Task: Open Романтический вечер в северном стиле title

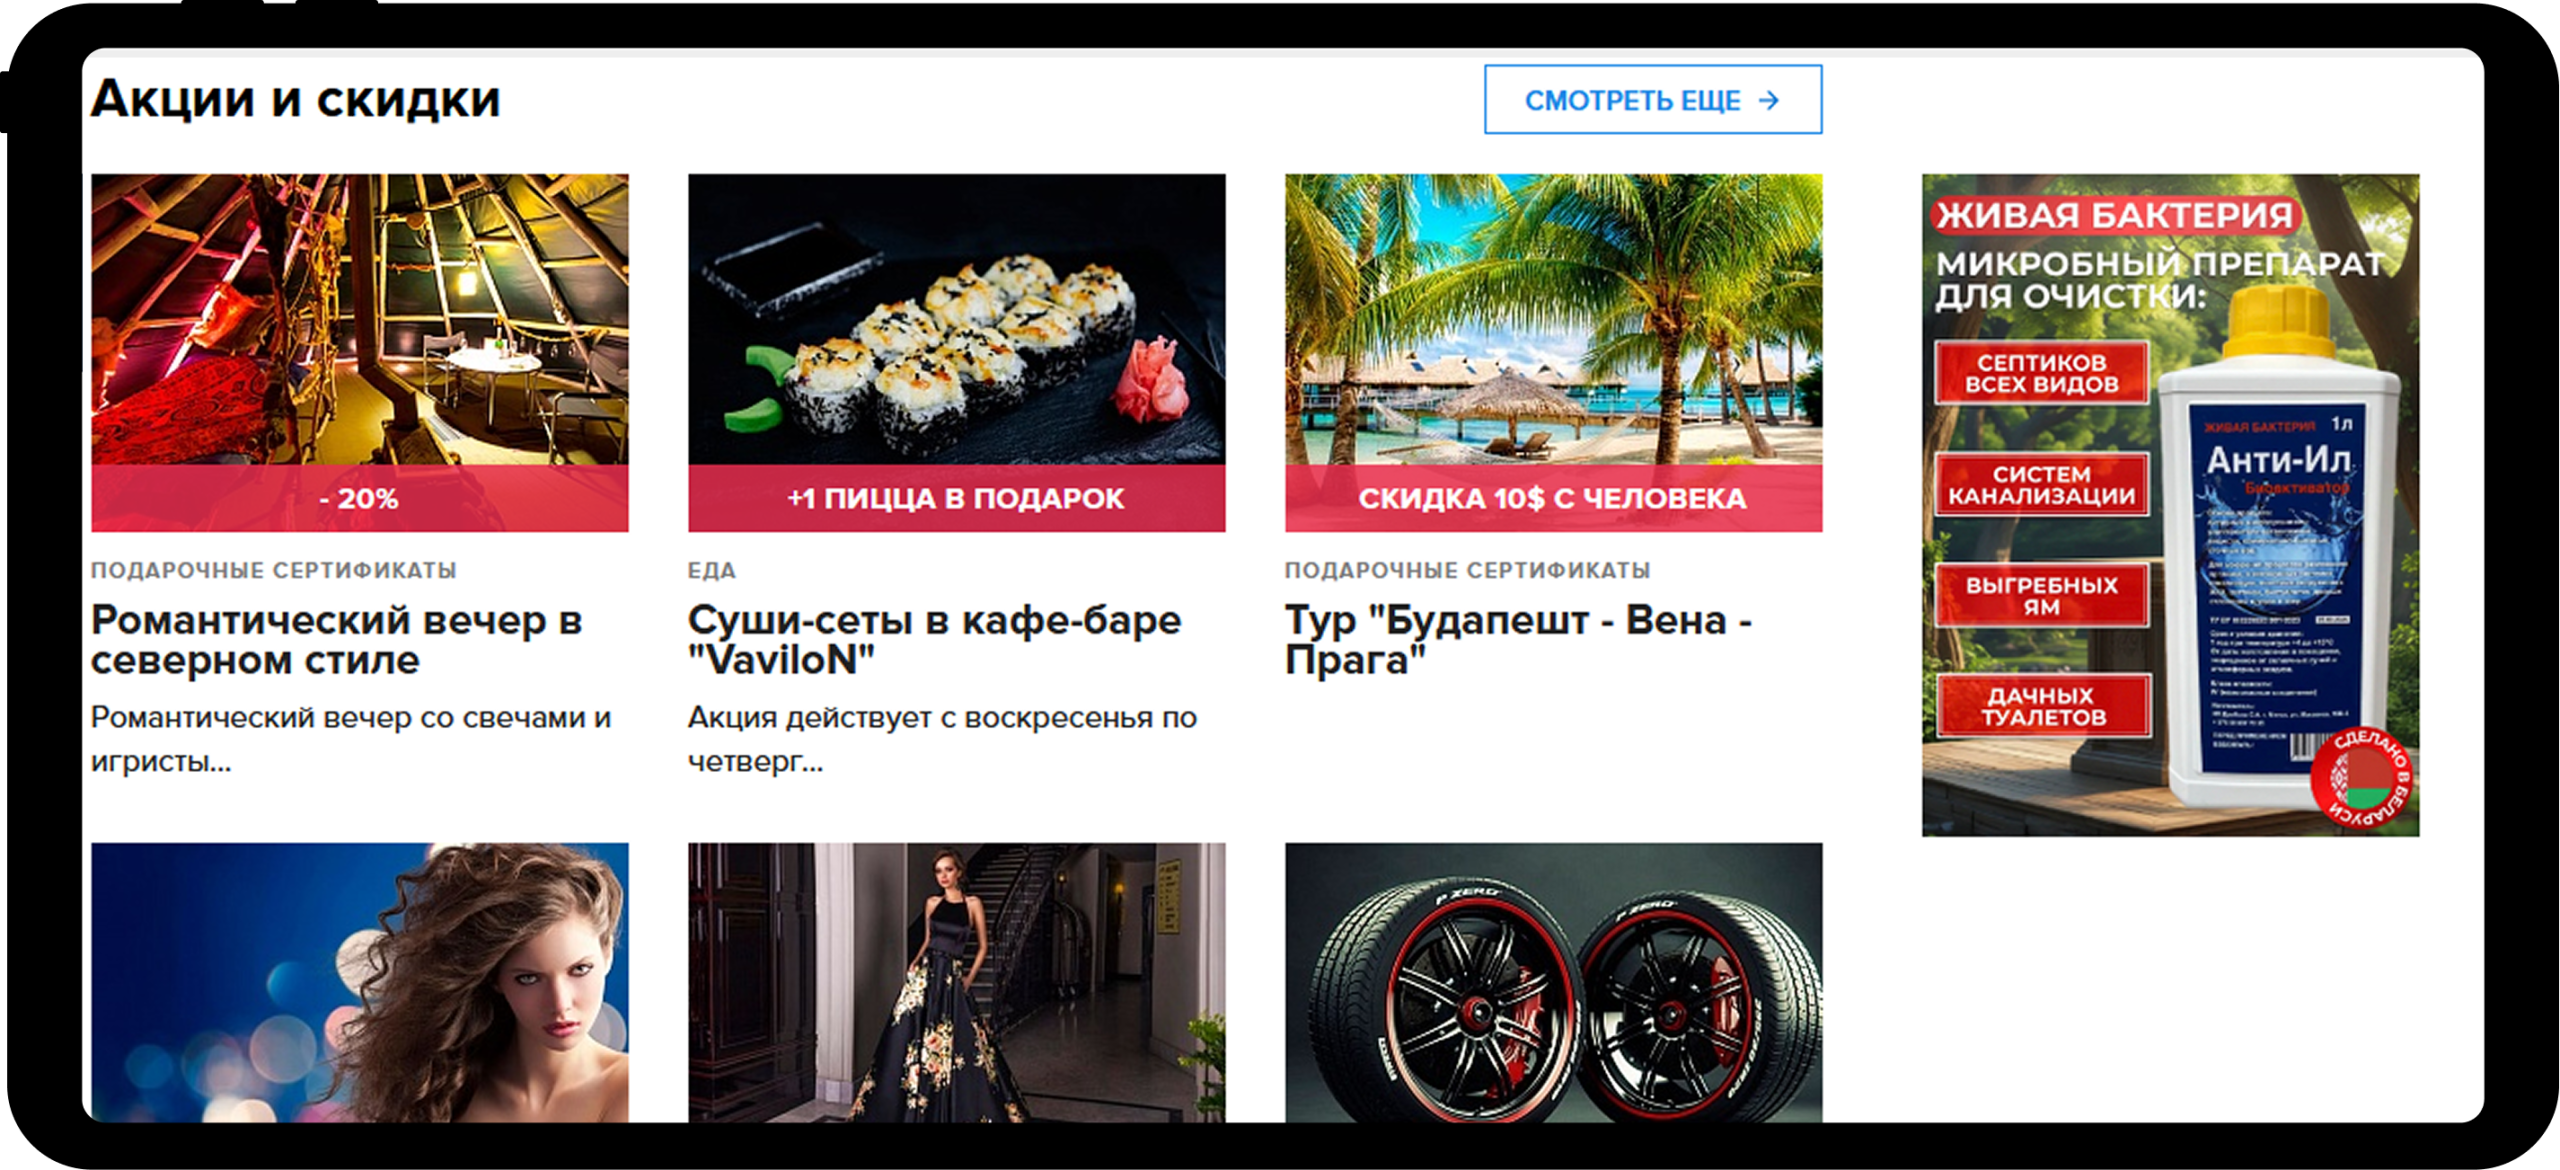Action: tap(337, 640)
